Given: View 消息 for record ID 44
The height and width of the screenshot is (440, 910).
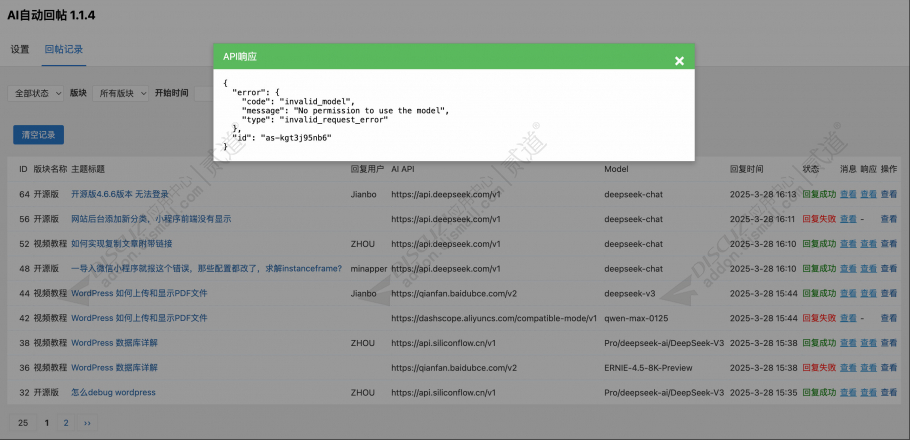Looking at the screenshot, I should pos(848,293).
